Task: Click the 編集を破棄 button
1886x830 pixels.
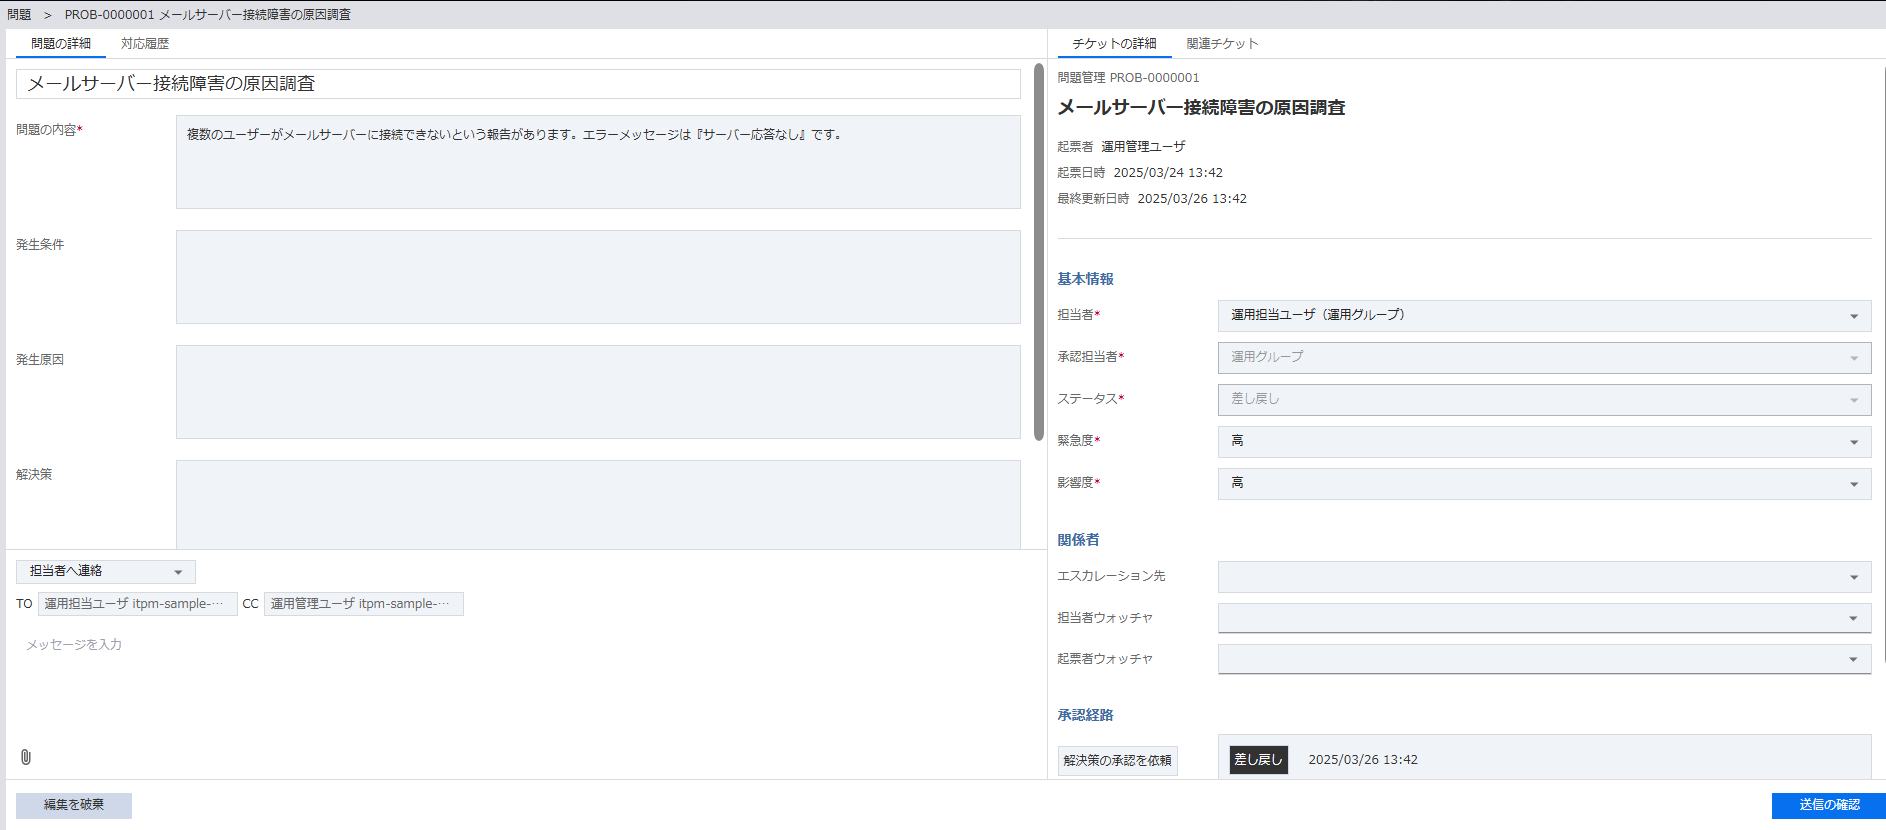Action: (74, 805)
